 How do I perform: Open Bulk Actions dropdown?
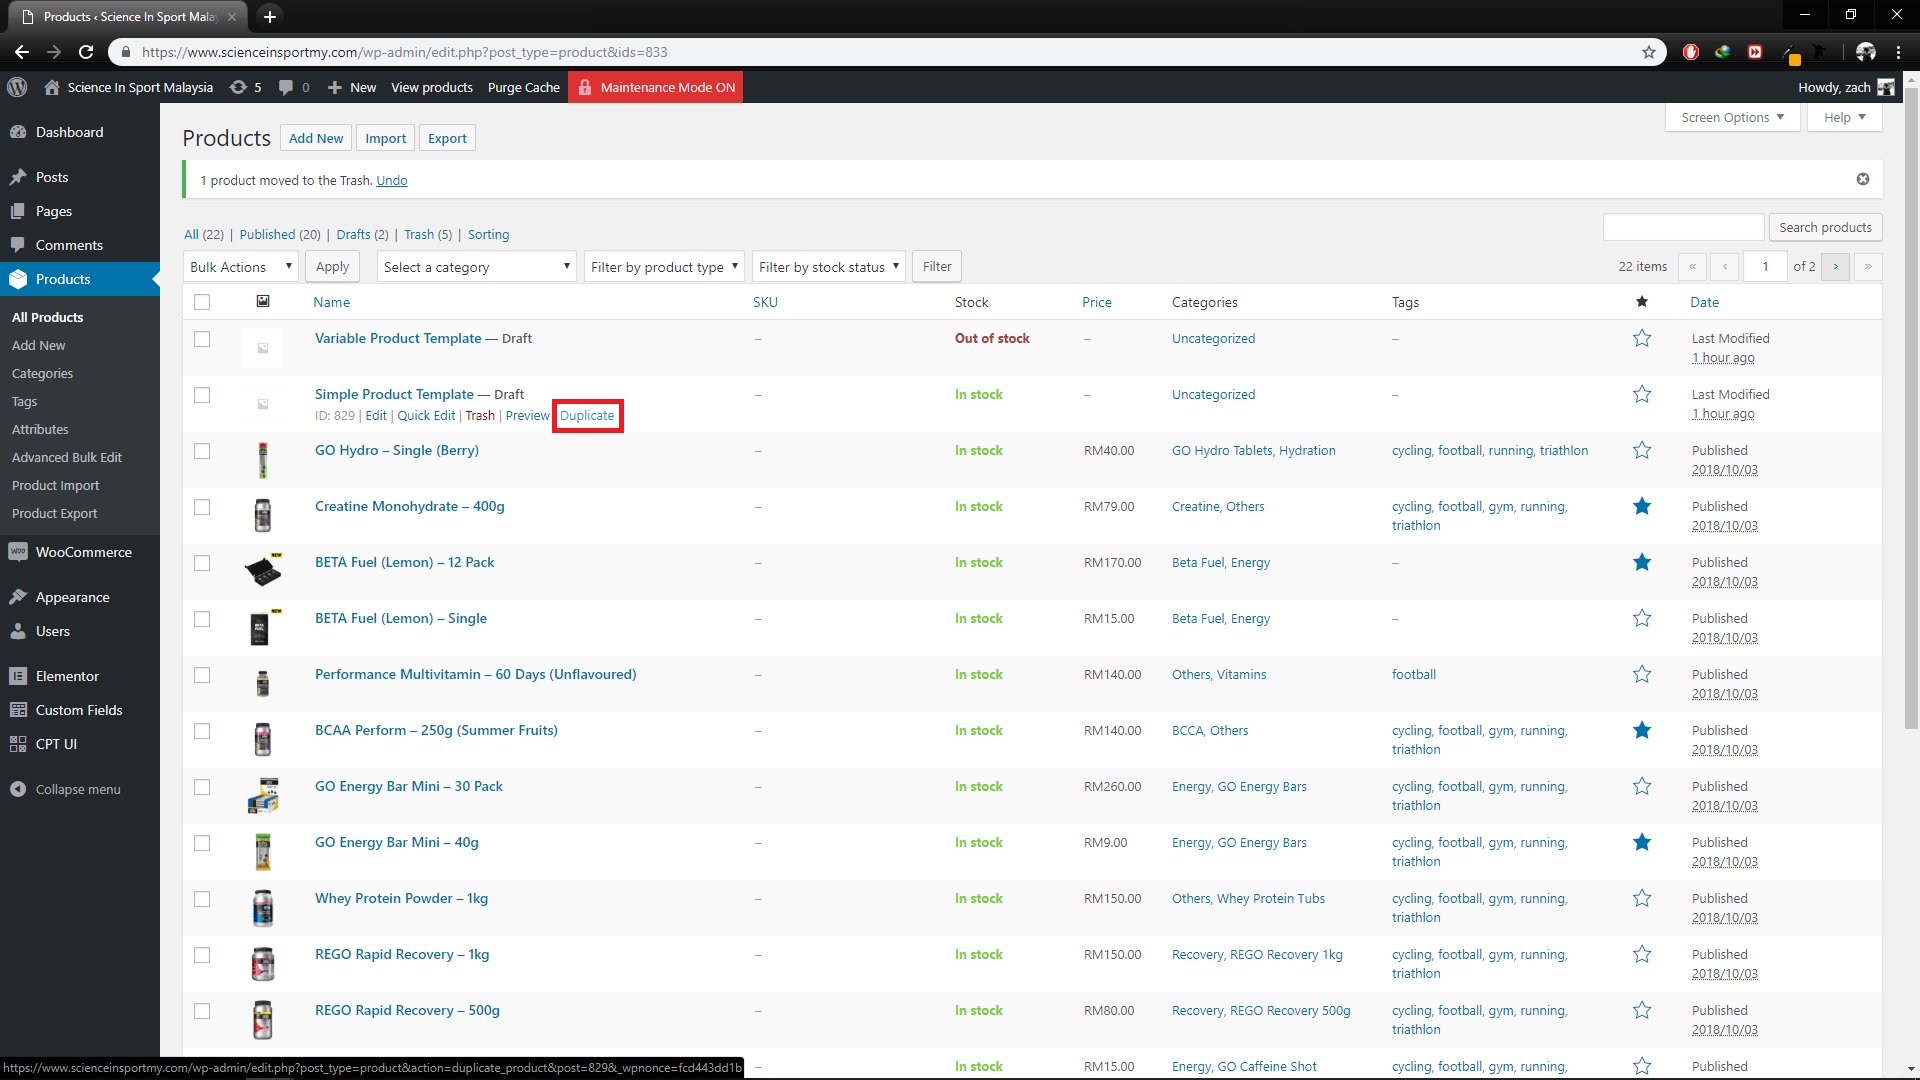tap(241, 266)
